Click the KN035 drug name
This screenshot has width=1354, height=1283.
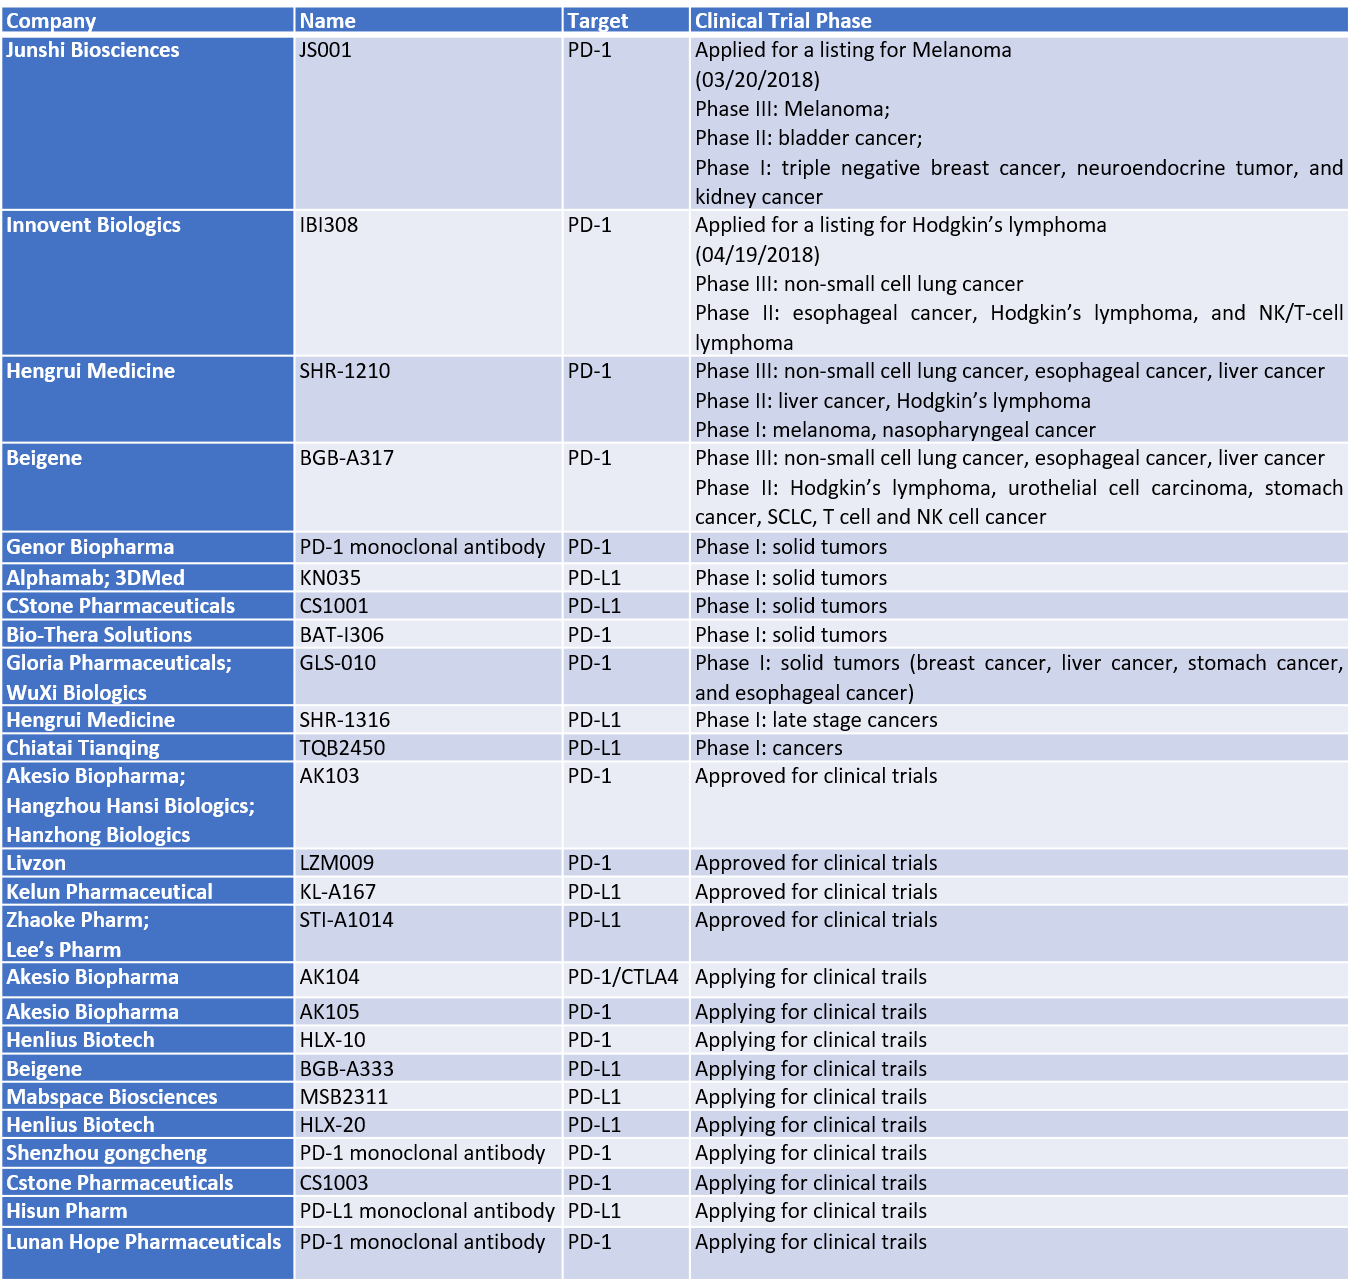coord(330,578)
